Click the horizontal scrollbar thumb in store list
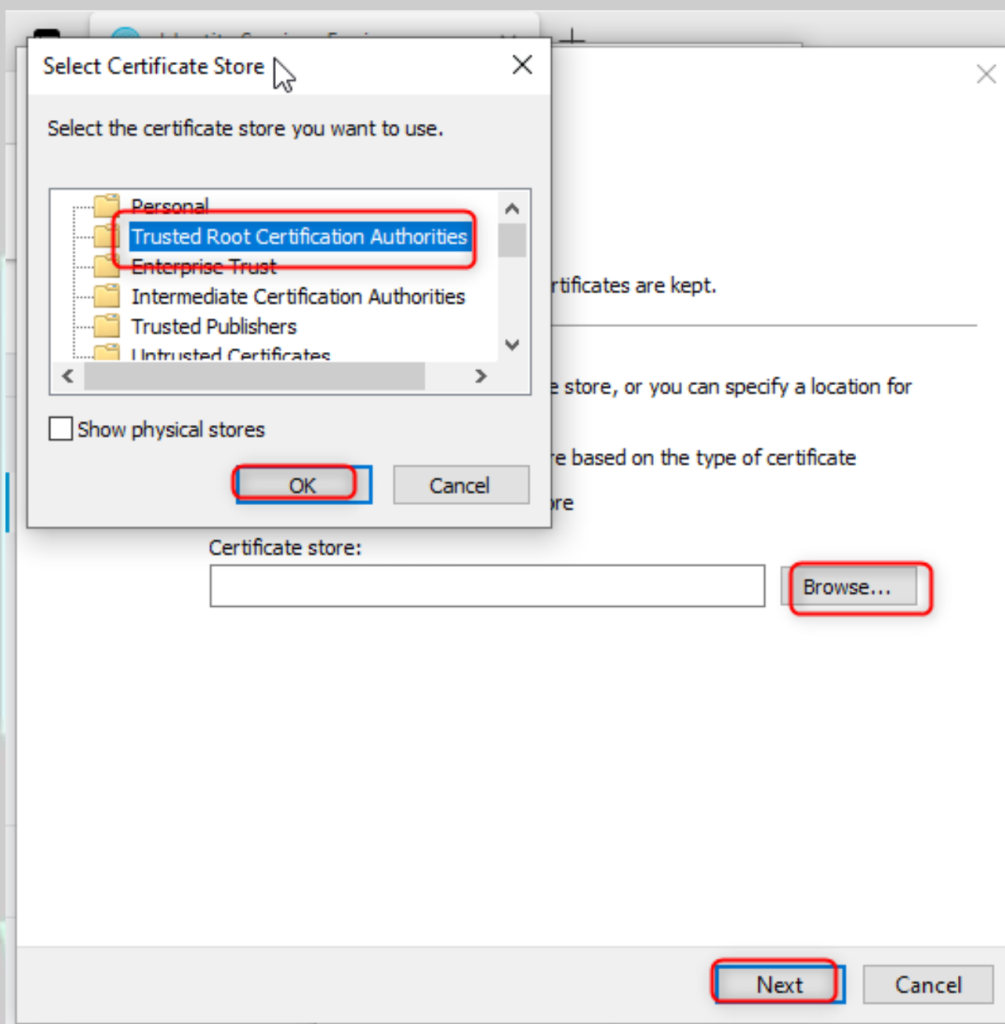 pos(254,377)
